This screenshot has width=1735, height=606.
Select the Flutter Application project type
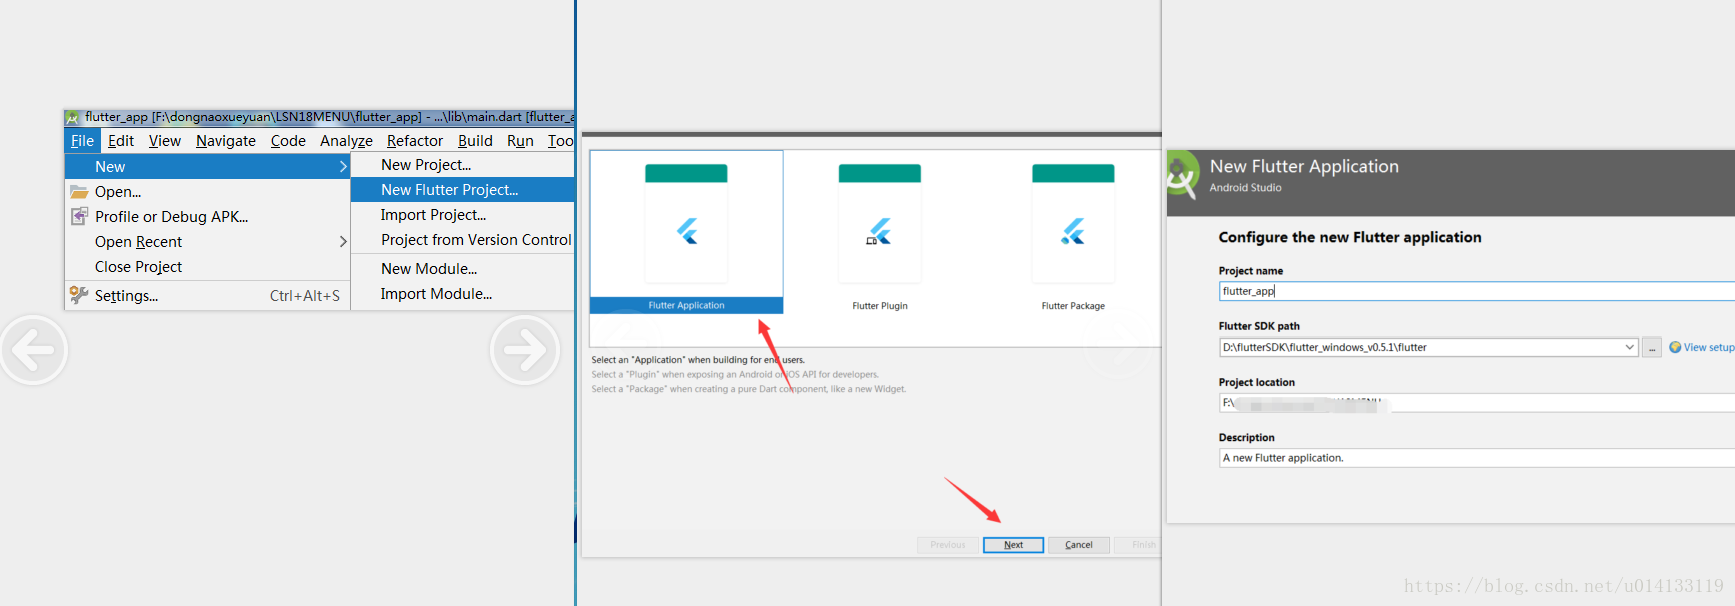point(686,232)
